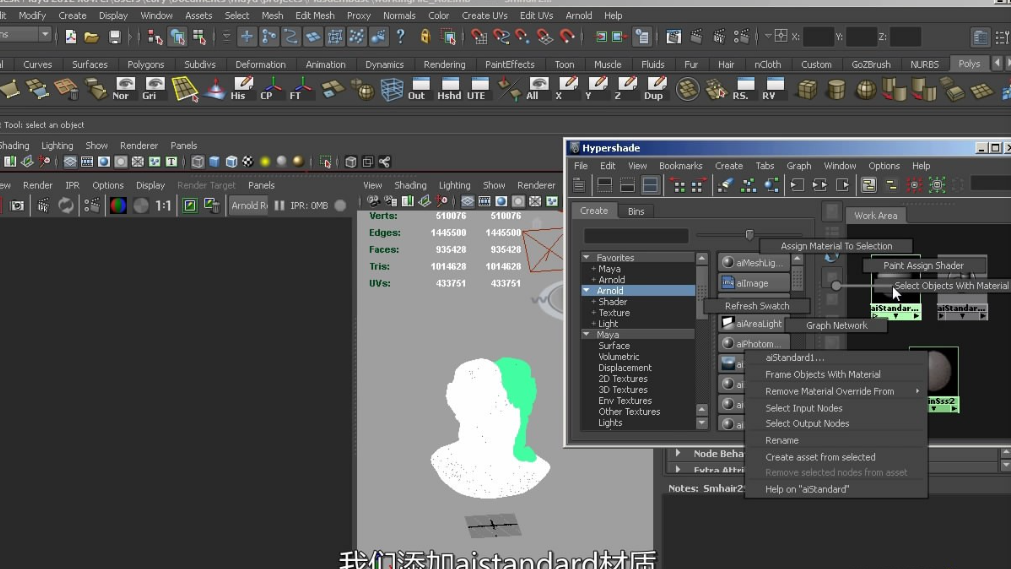Viewport: 1011px width, 569px height.
Task: Click the polygon cube shelf icon
Action: [807, 88]
